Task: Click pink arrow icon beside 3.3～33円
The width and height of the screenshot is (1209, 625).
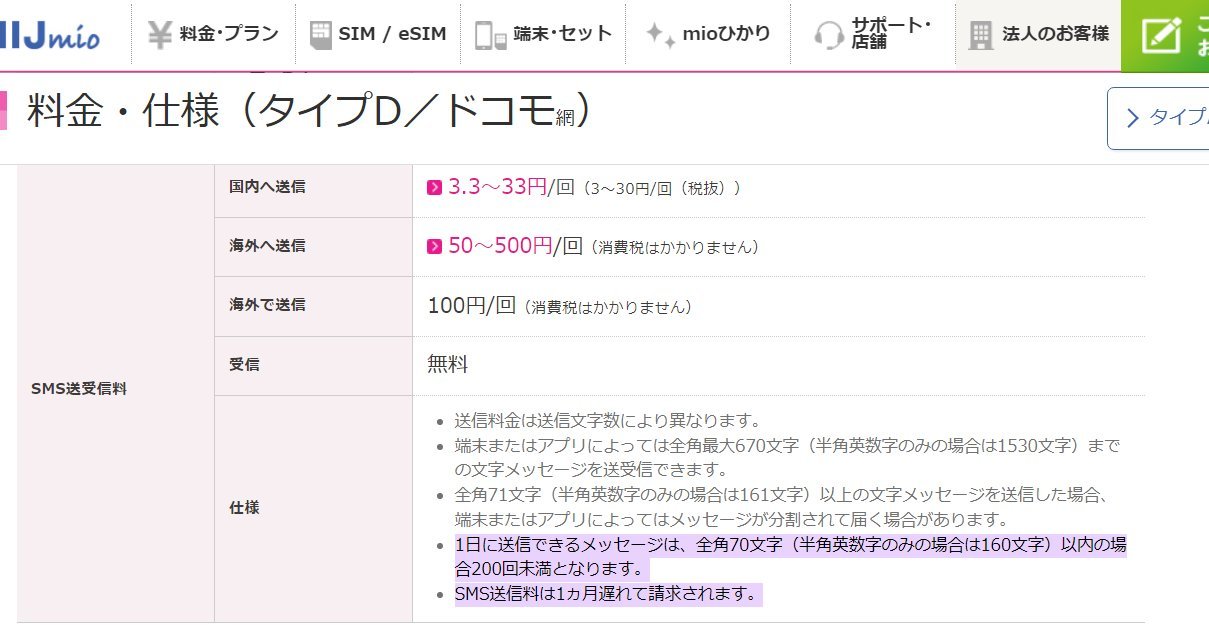Action: click(434, 187)
